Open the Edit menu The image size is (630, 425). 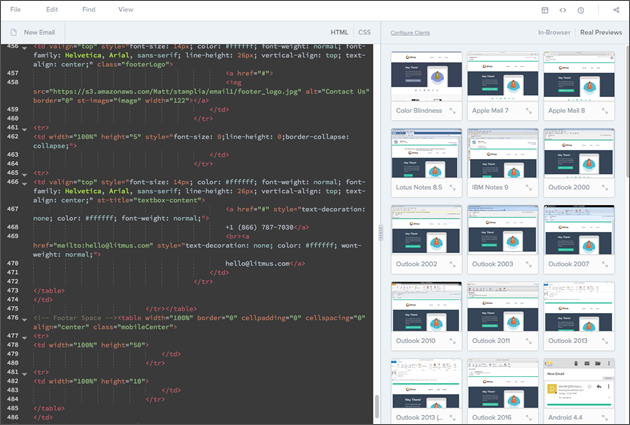click(x=52, y=9)
